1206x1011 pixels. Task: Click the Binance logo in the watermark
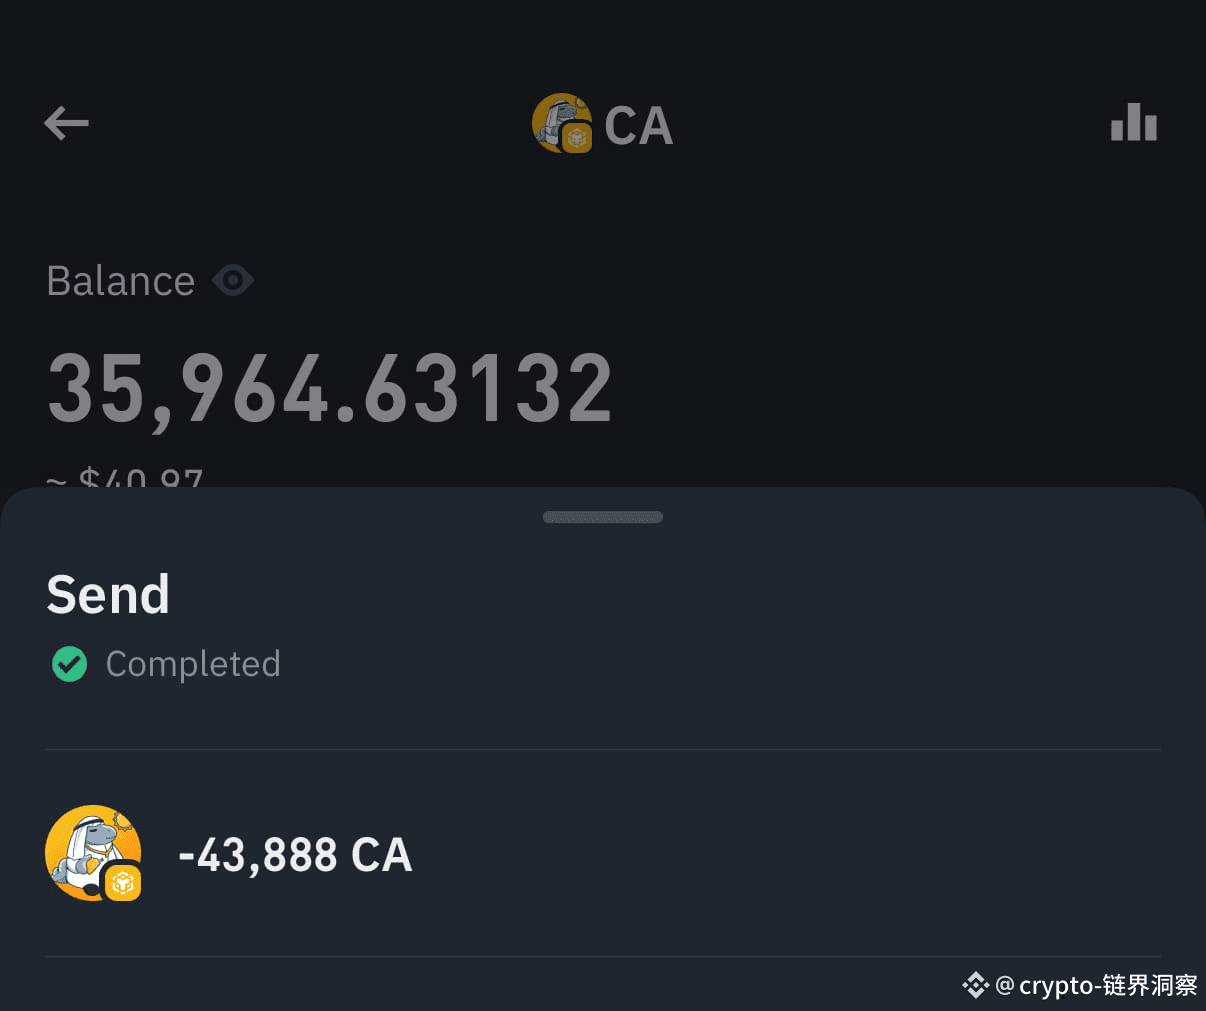point(975,986)
